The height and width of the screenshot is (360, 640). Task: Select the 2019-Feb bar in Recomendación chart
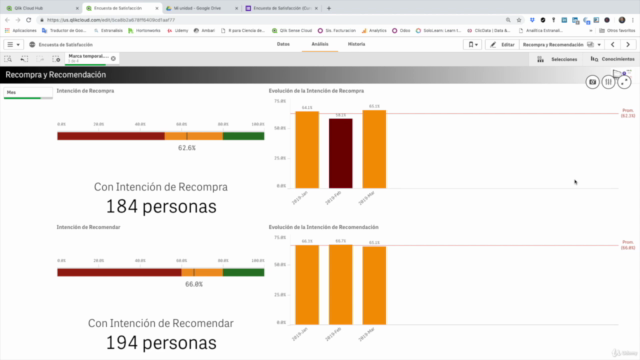click(x=340, y=284)
